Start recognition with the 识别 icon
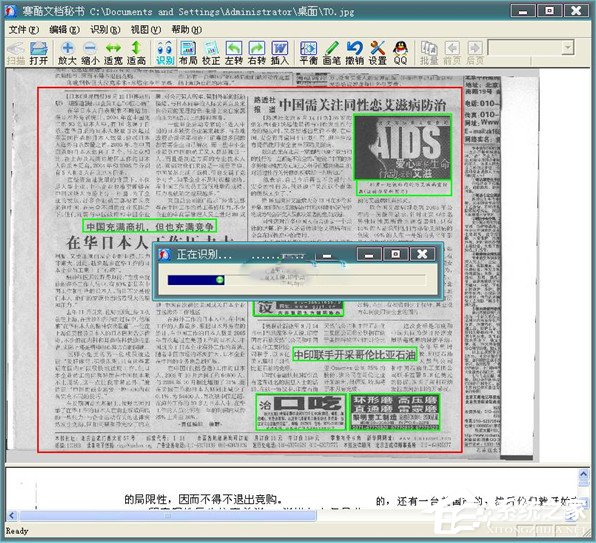Screen dimensions: 596x543 click(x=165, y=53)
